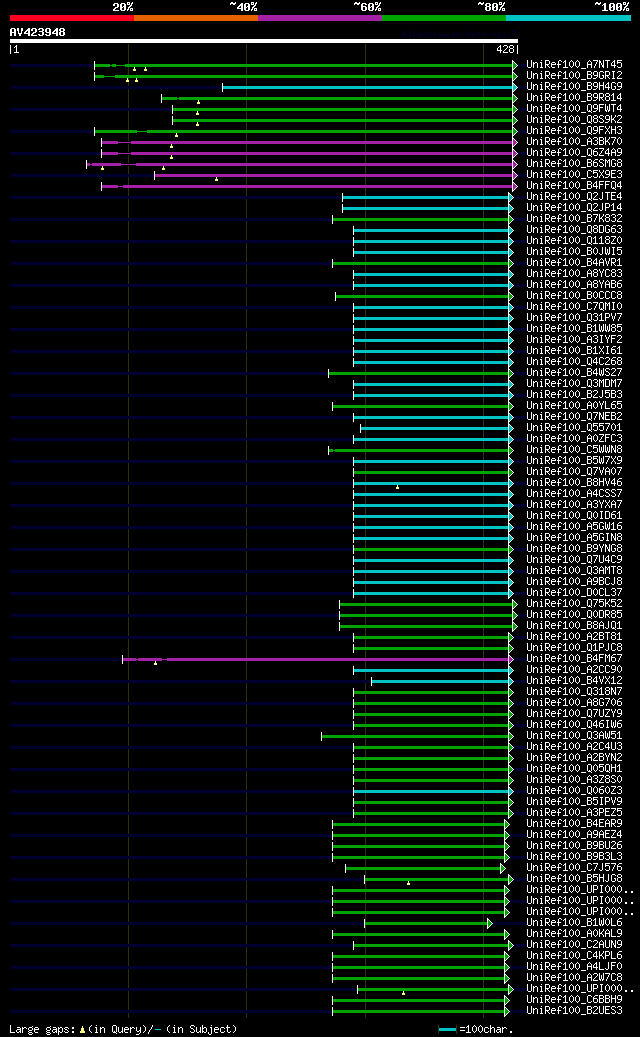The image size is (640, 1037).
Task: Click the purple alignment bar for UniRef100_C5X9E3
Action: 335,175
